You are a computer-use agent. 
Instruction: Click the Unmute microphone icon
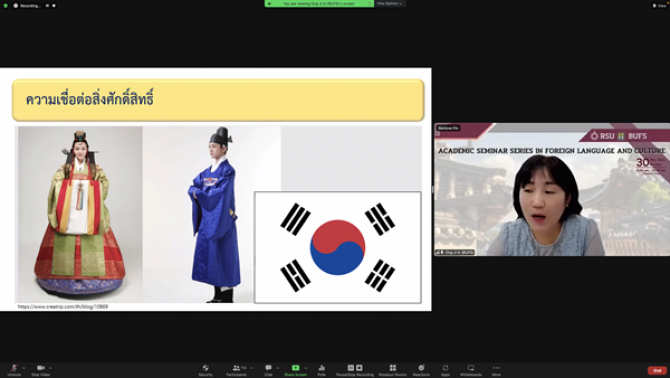click(14, 368)
